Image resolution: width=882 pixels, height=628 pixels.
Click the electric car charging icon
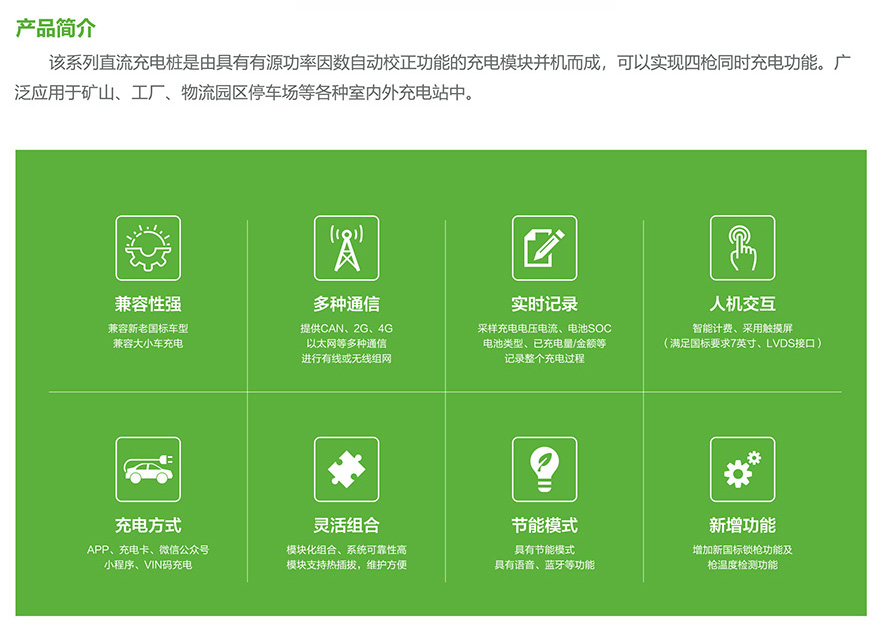148,469
